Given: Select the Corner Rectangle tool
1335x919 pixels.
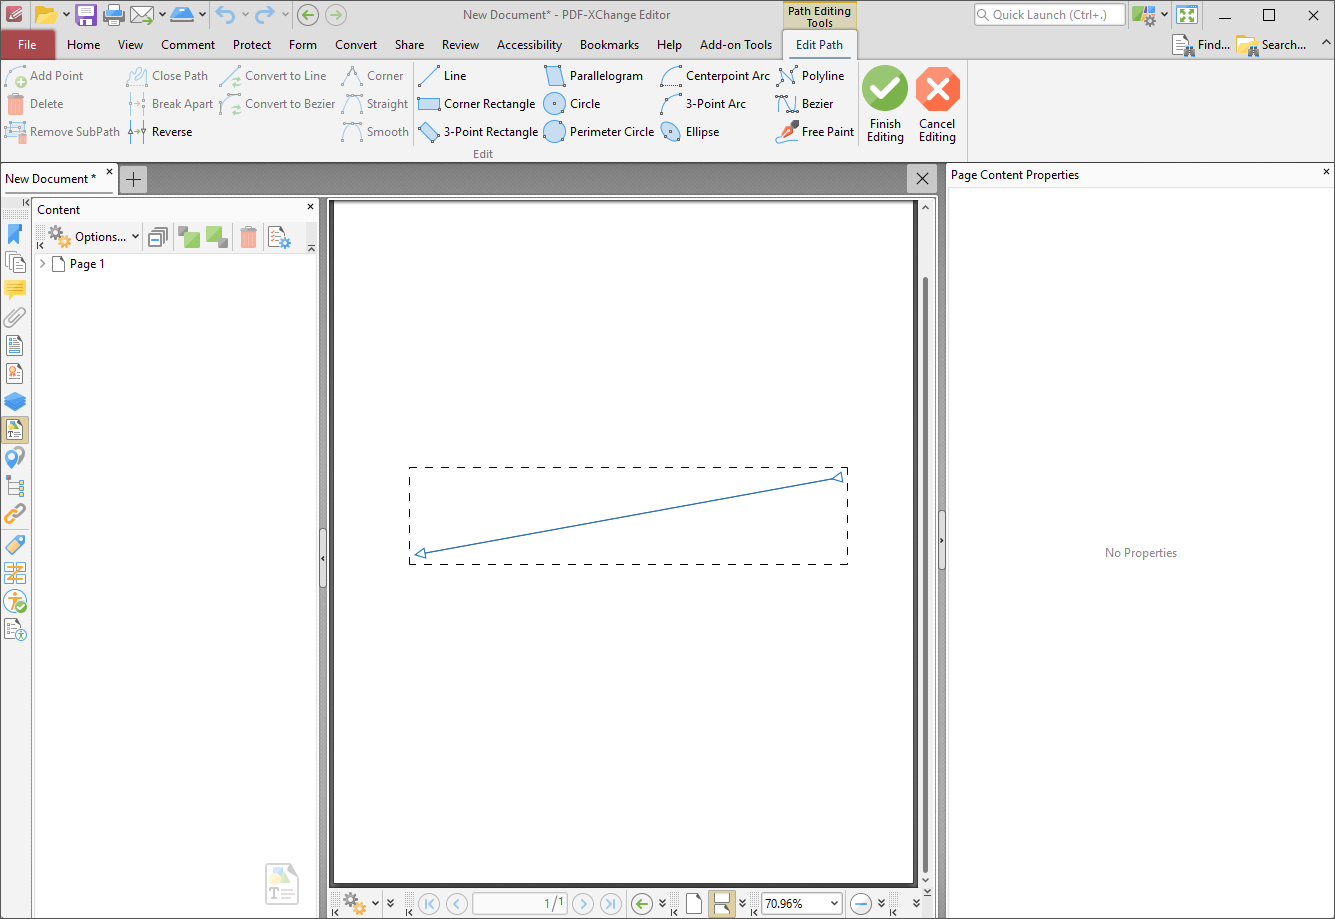Looking at the screenshot, I should point(477,104).
